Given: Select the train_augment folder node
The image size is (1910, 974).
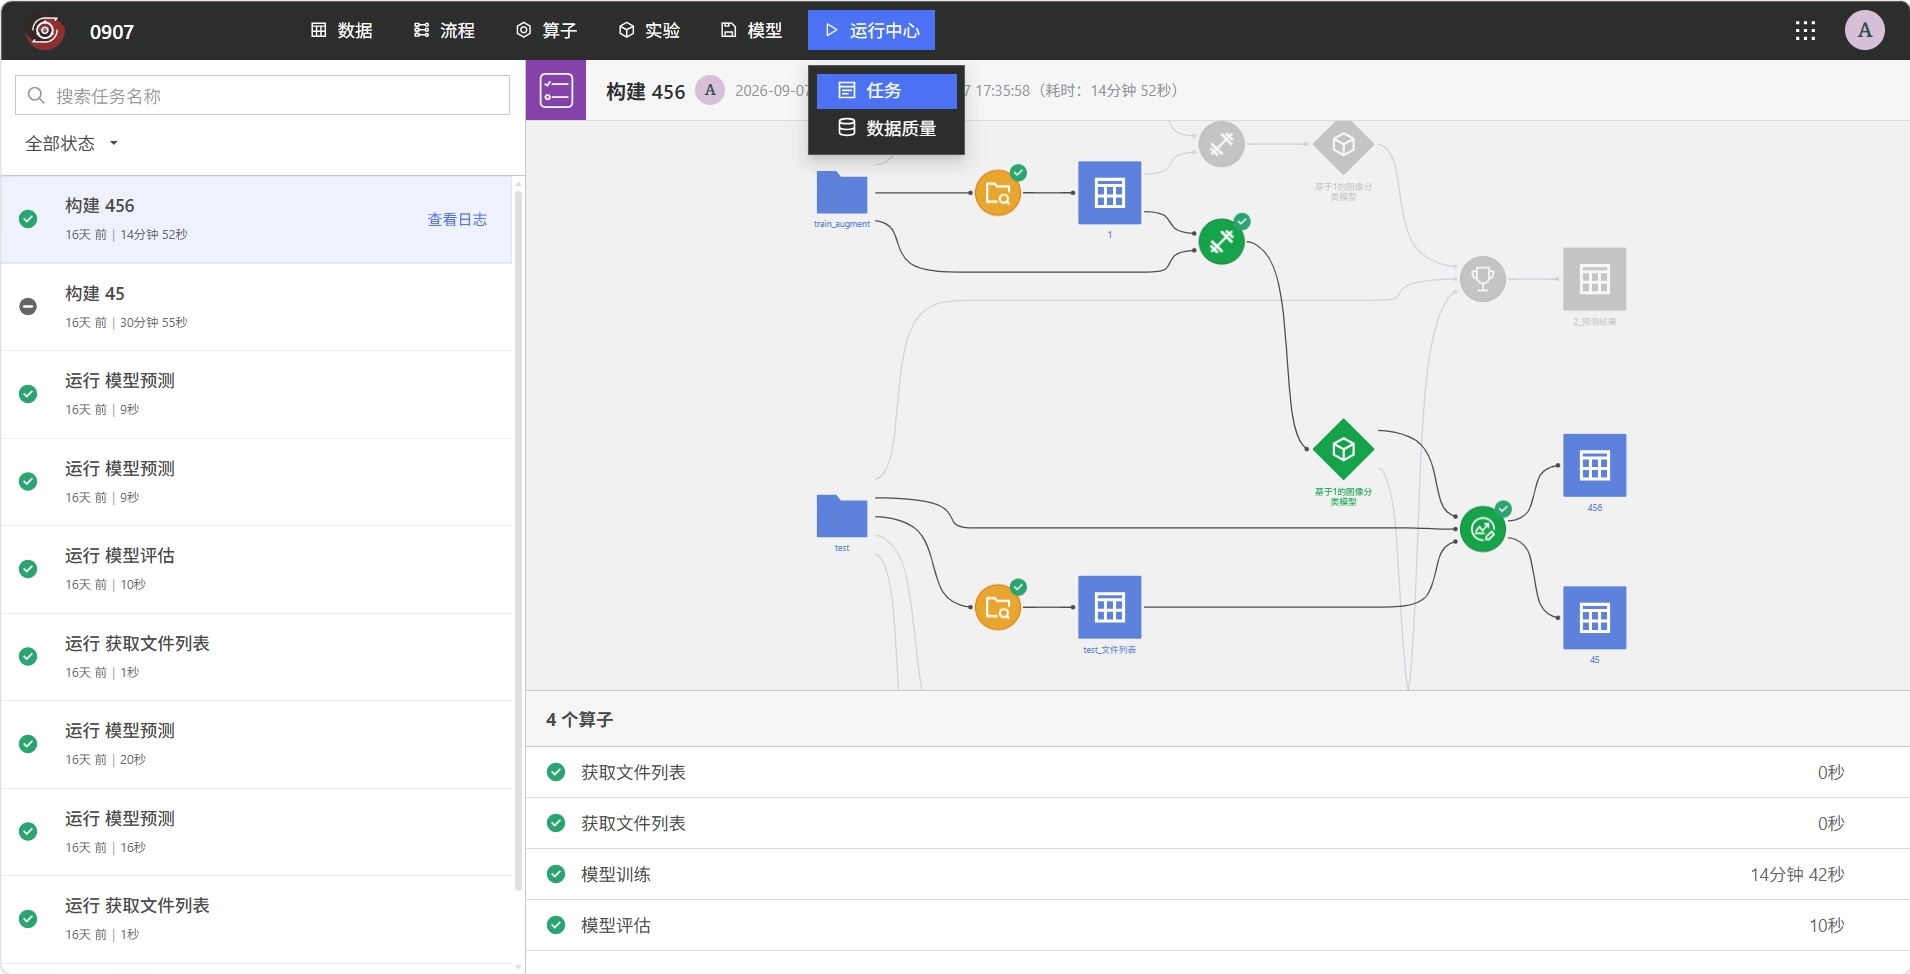Looking at the screenshot, I should click(x=842, y=192).
